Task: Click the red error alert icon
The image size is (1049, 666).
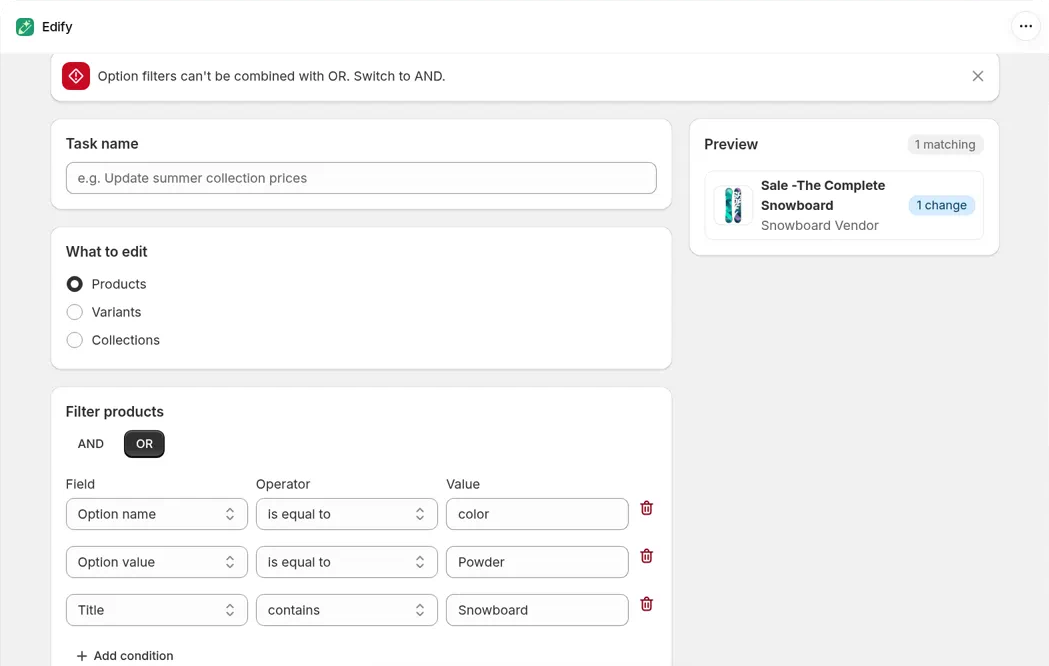Action: click(76, 76)
